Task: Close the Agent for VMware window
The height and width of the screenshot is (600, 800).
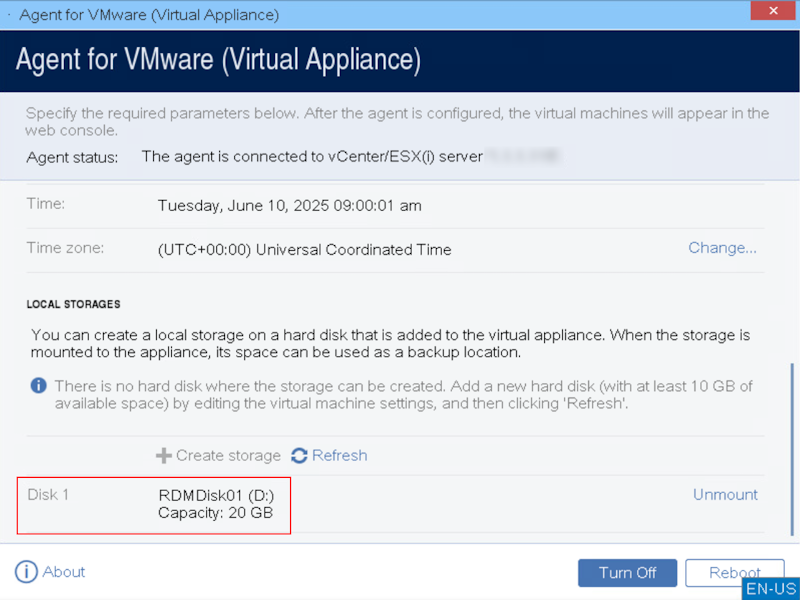Action: click(x=772, y=10)
